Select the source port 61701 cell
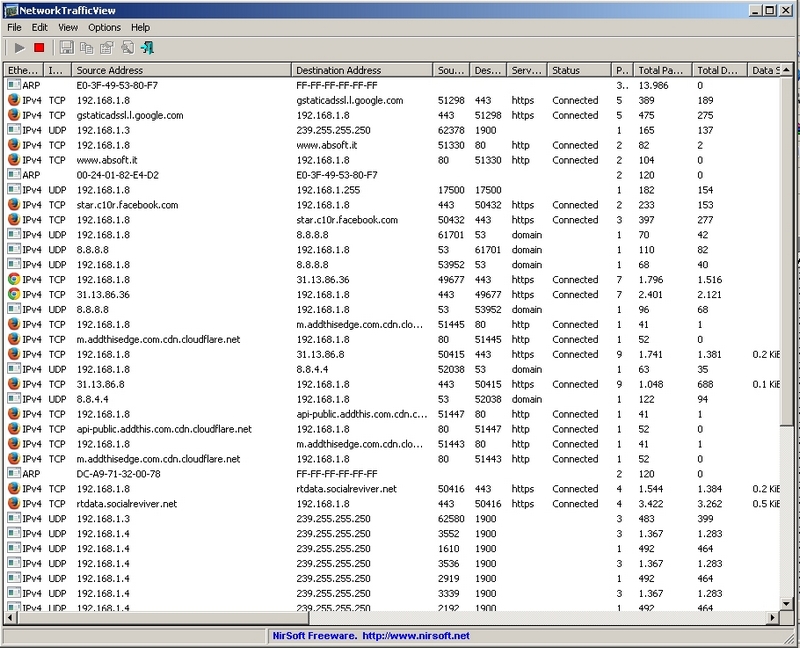 coord(451,235)
